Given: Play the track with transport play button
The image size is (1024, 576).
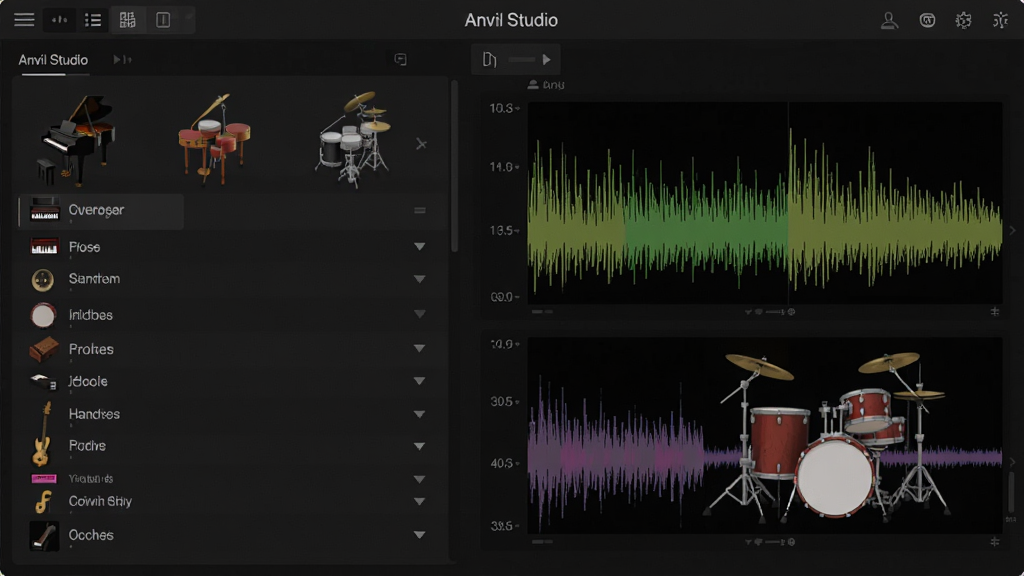Looking at the screenshot, I should tap(547, 59).
